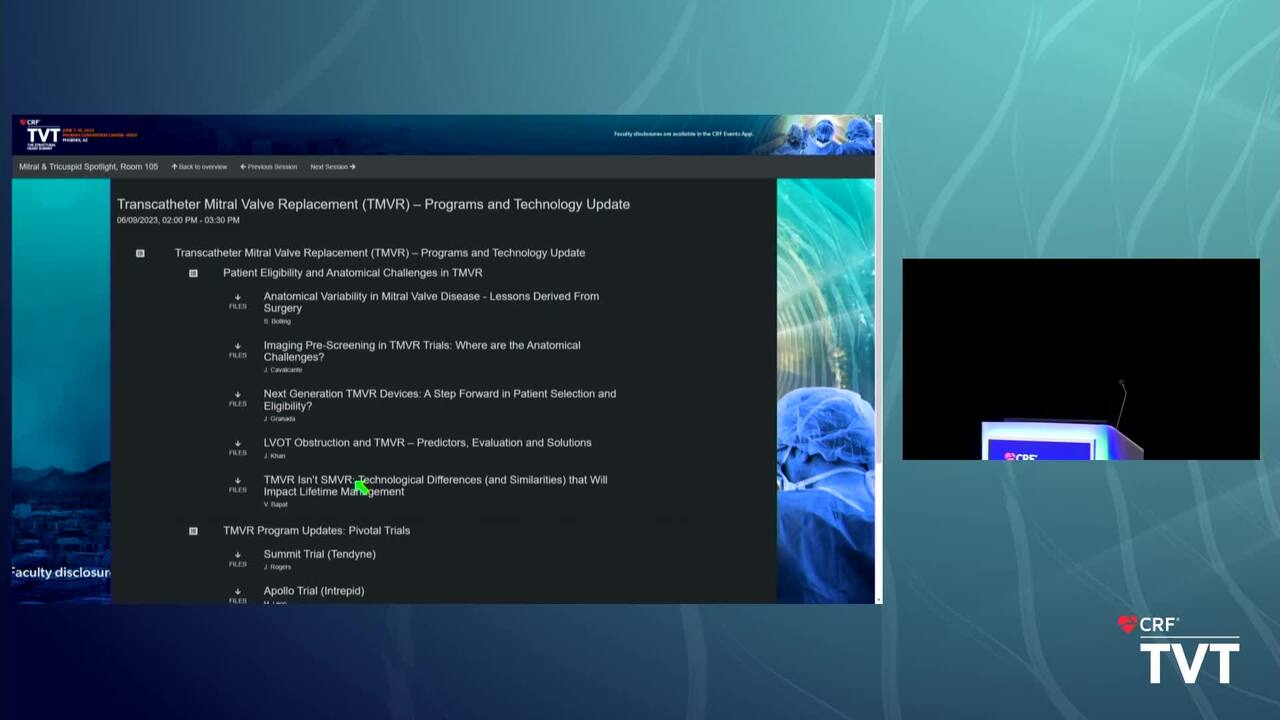The height and width of the screenshot is (720, 1280).
Task: Open LVOT Obstruction and TMVR talk title
Action: tap(427, 442)
